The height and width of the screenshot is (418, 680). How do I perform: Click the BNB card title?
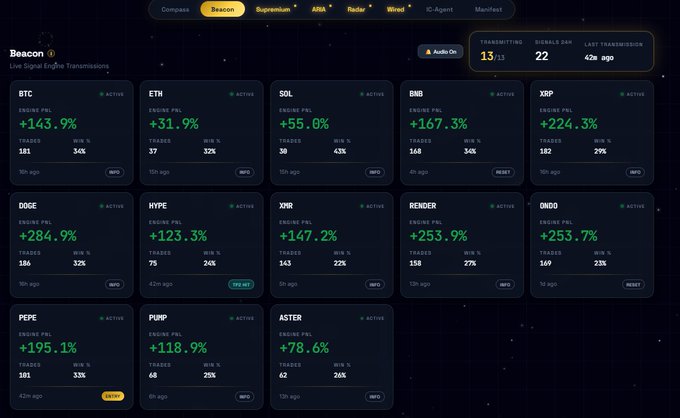[416, 94]
